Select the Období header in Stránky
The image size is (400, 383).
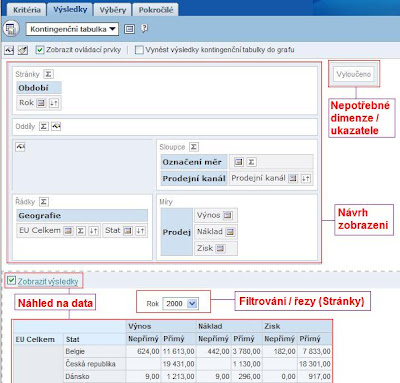tap(39, 88)
